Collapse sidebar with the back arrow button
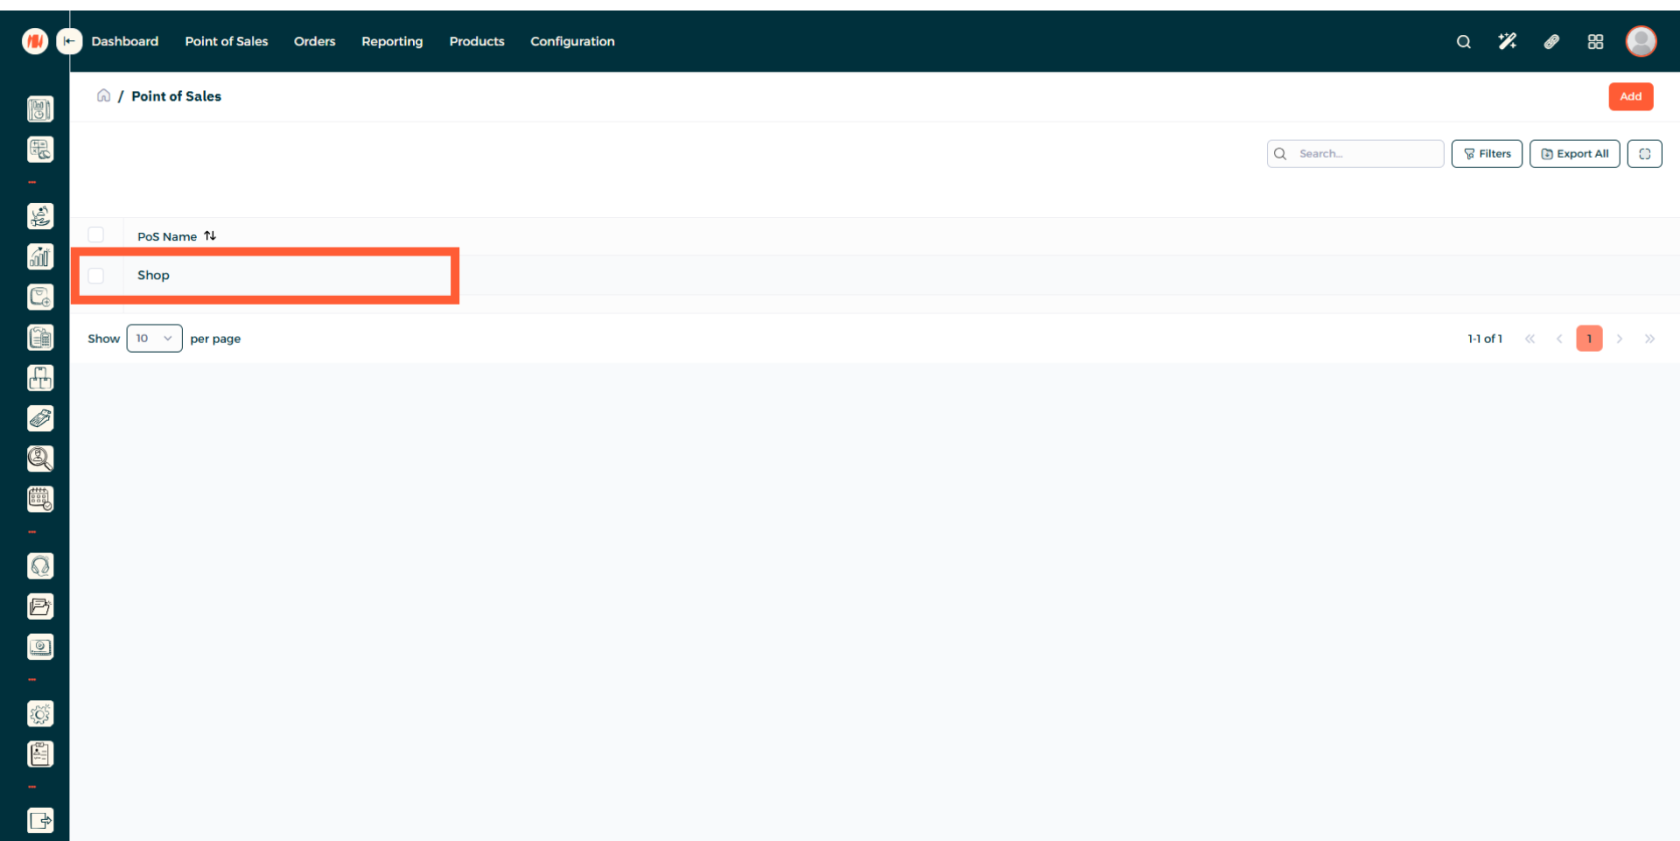The height and width of the screenshot is (841, 1680). pyautogui.click(x=69, y=41)
